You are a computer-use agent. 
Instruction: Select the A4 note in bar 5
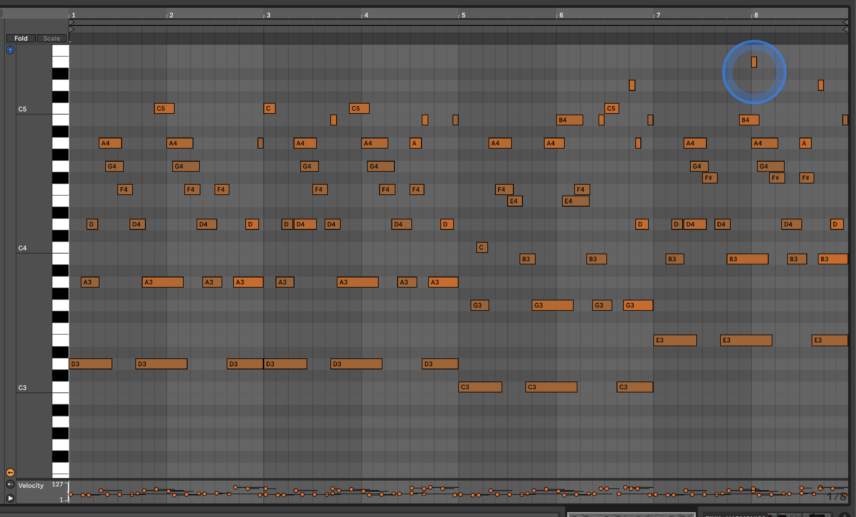tap(500, 143)
